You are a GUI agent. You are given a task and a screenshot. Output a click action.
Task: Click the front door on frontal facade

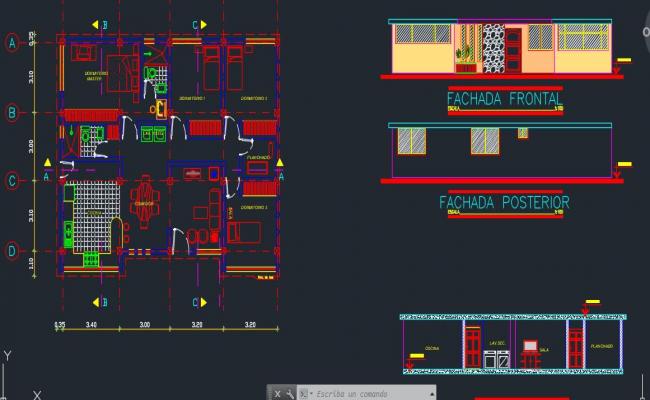[513, 52]
